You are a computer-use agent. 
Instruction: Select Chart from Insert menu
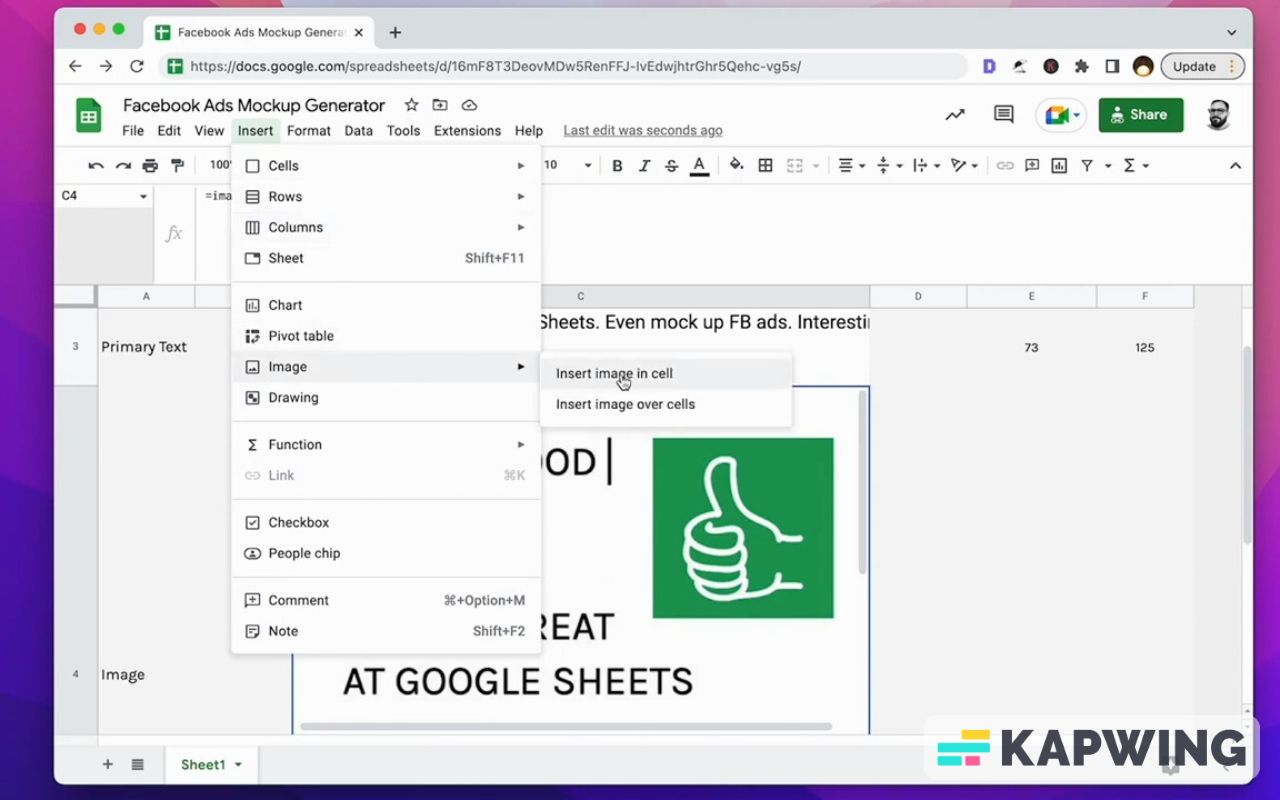pos(385,305)
